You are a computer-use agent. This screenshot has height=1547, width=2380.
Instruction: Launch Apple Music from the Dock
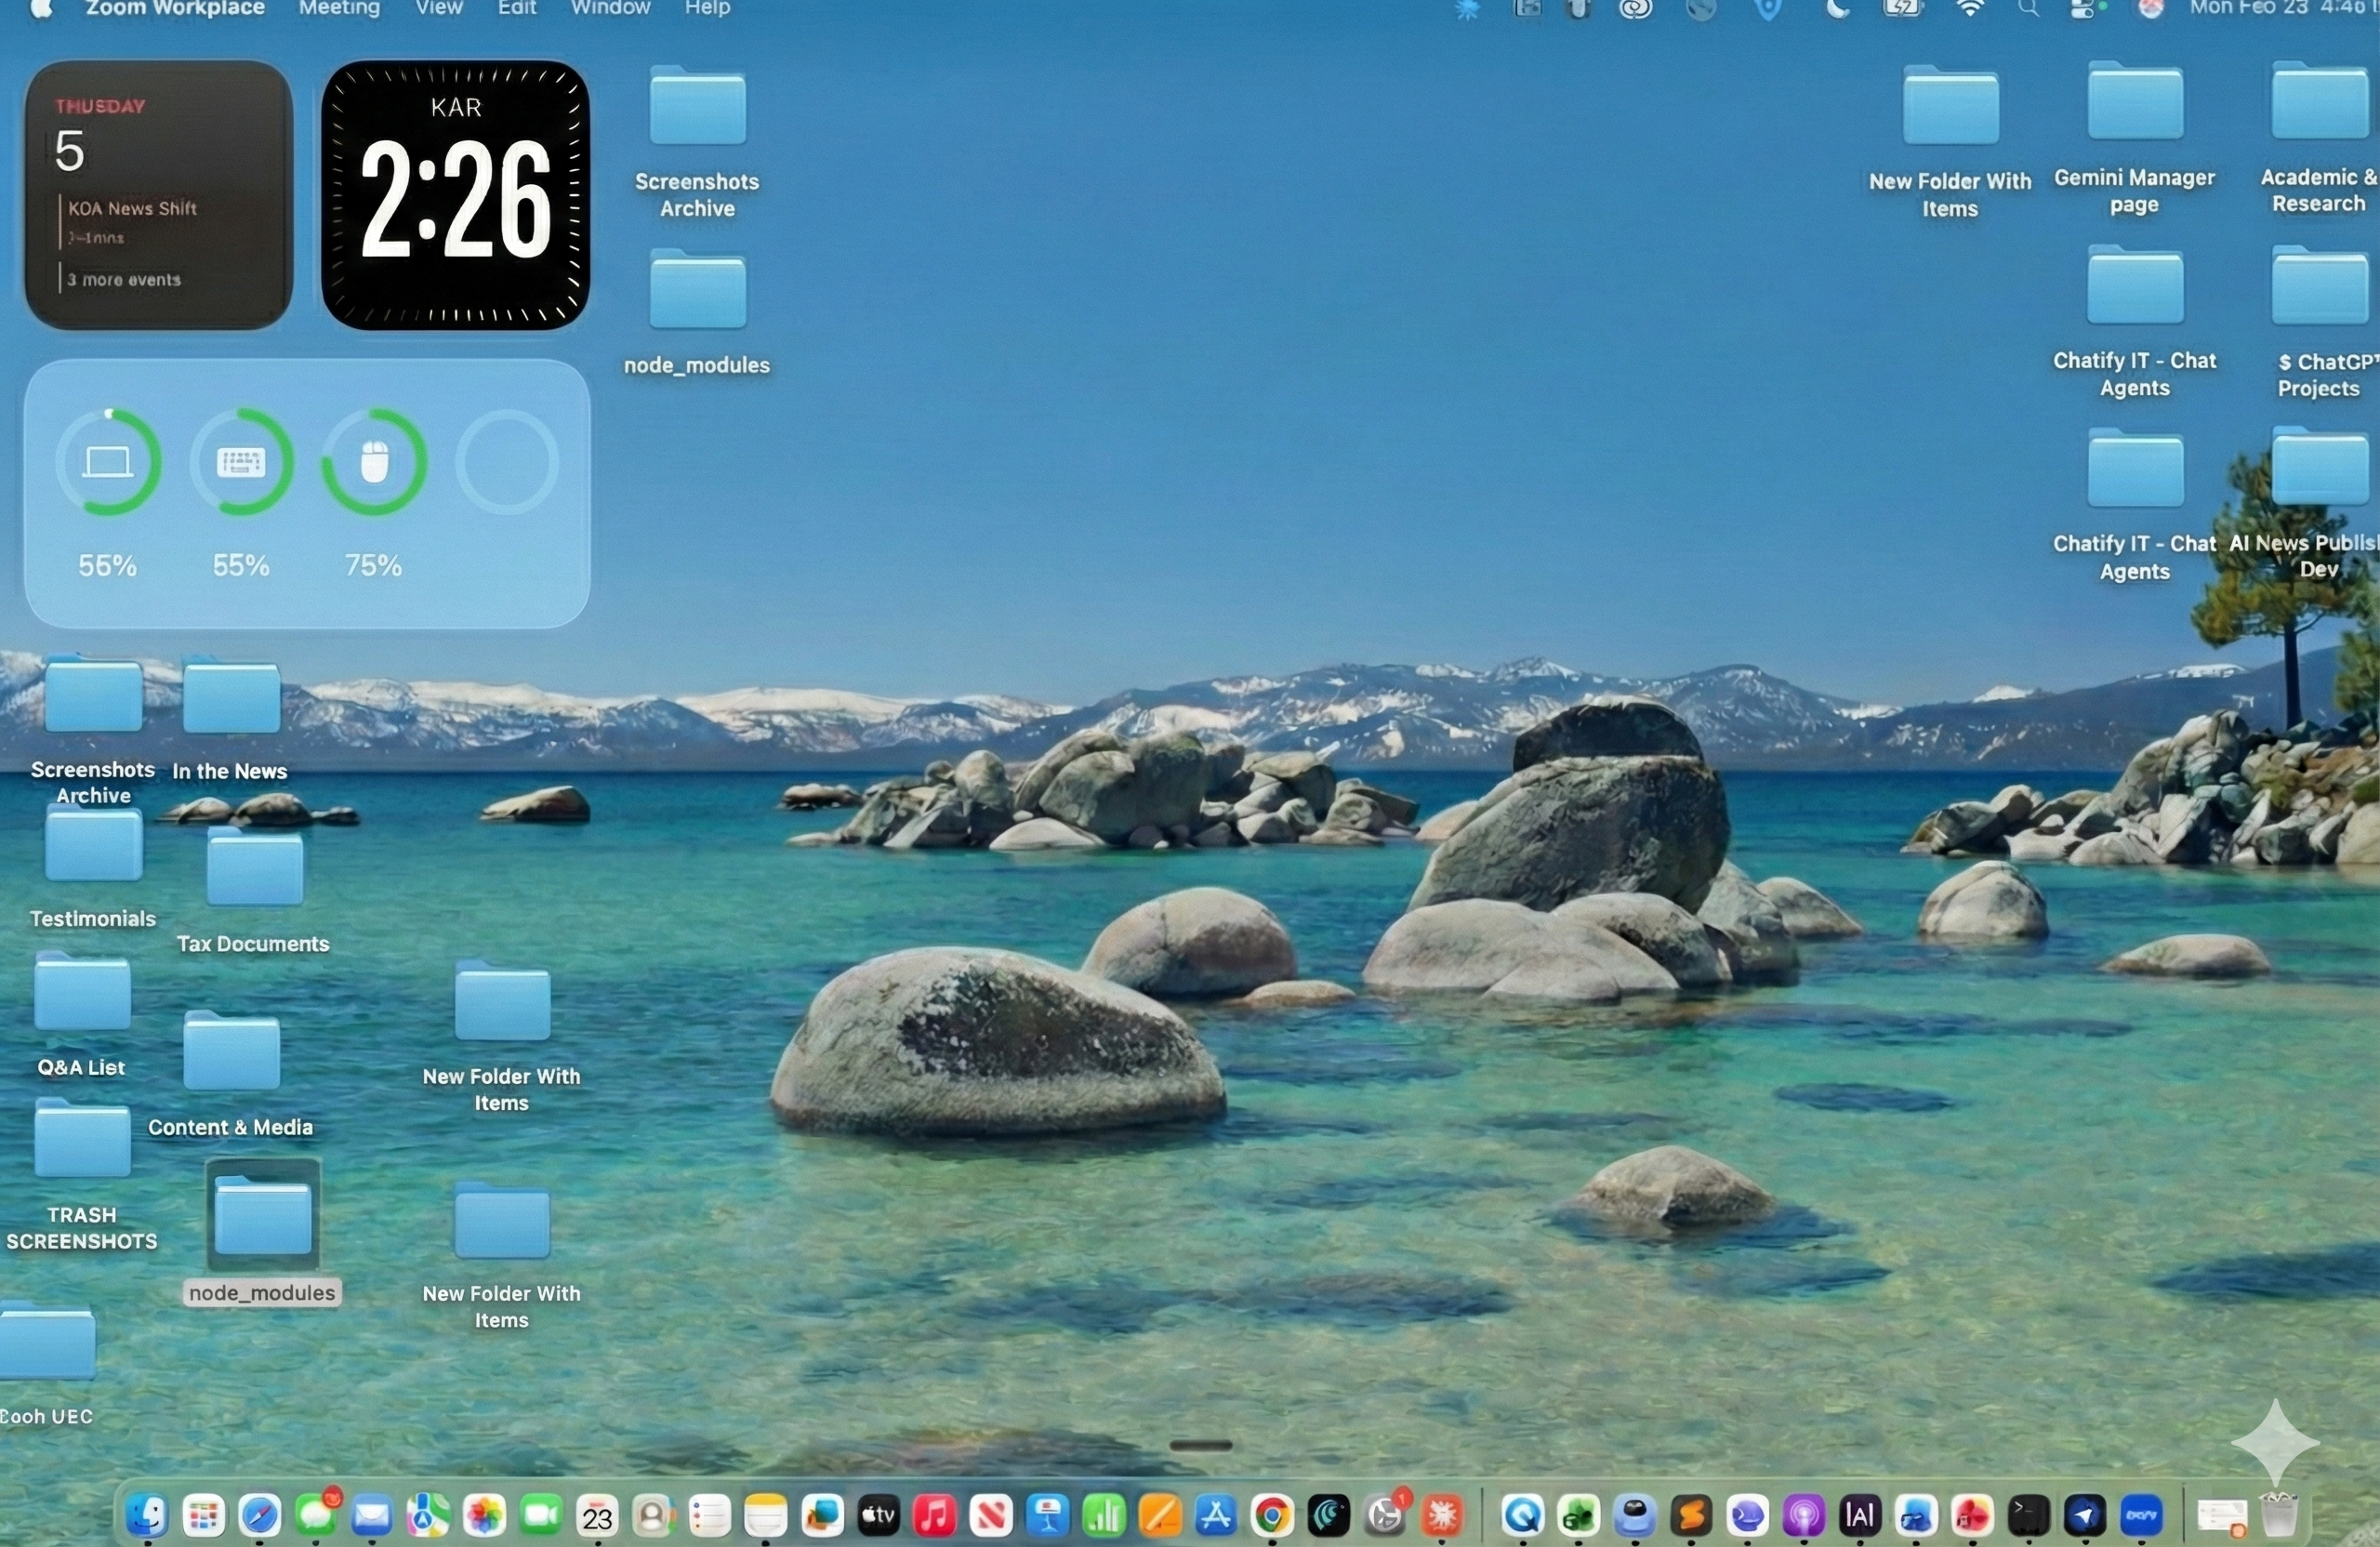point(934,1515)
